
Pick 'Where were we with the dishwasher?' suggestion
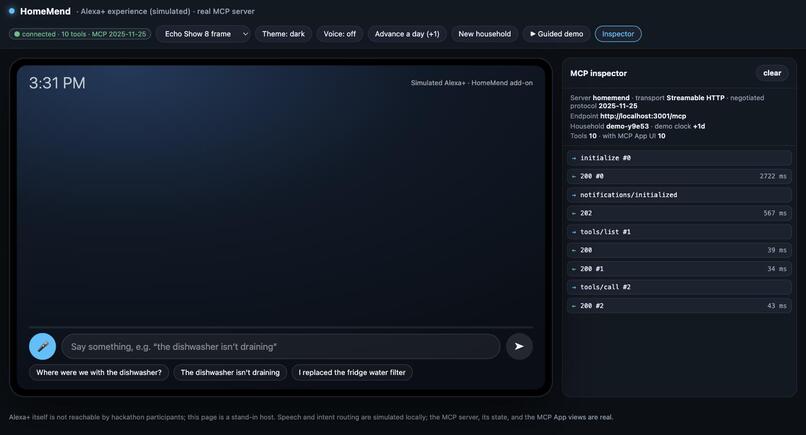tap(99, 372)
